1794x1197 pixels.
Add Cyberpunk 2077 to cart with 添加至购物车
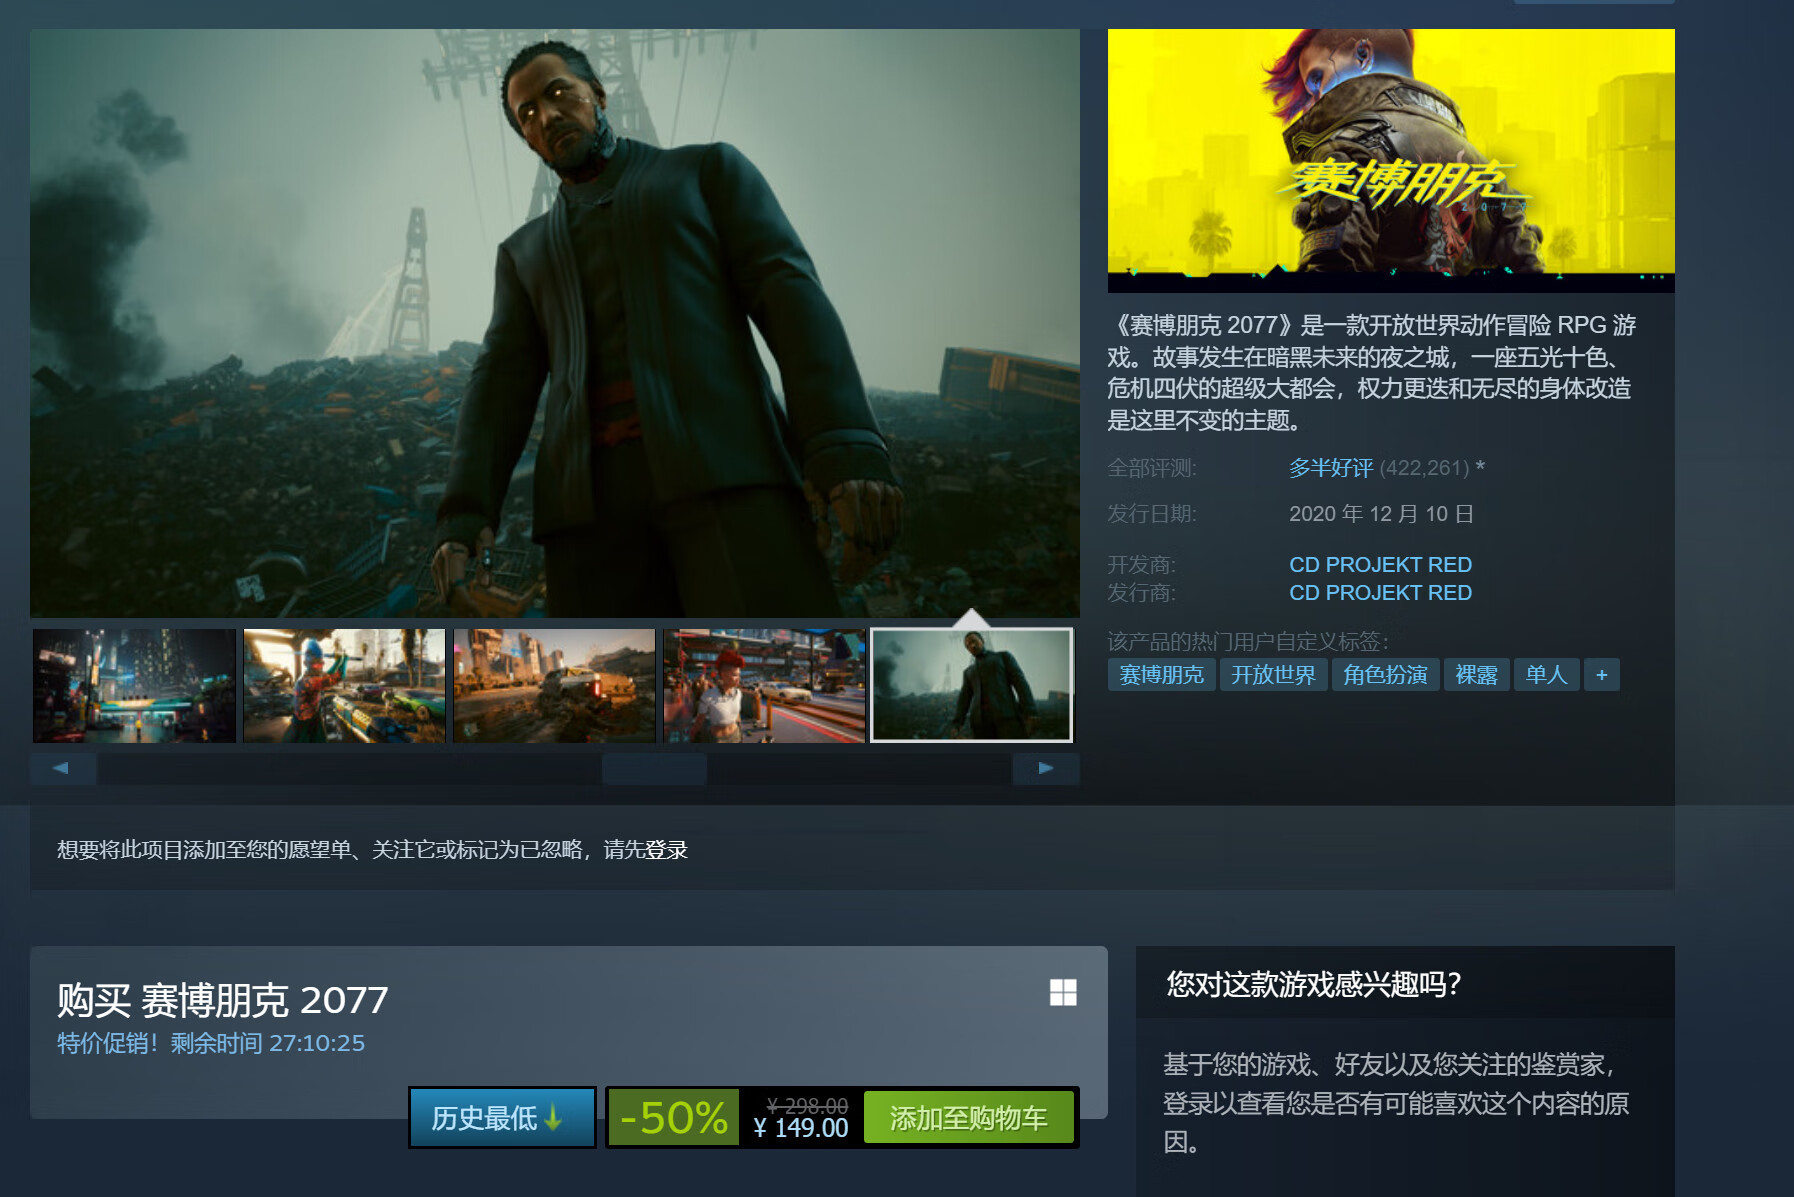pos(969,1118)
